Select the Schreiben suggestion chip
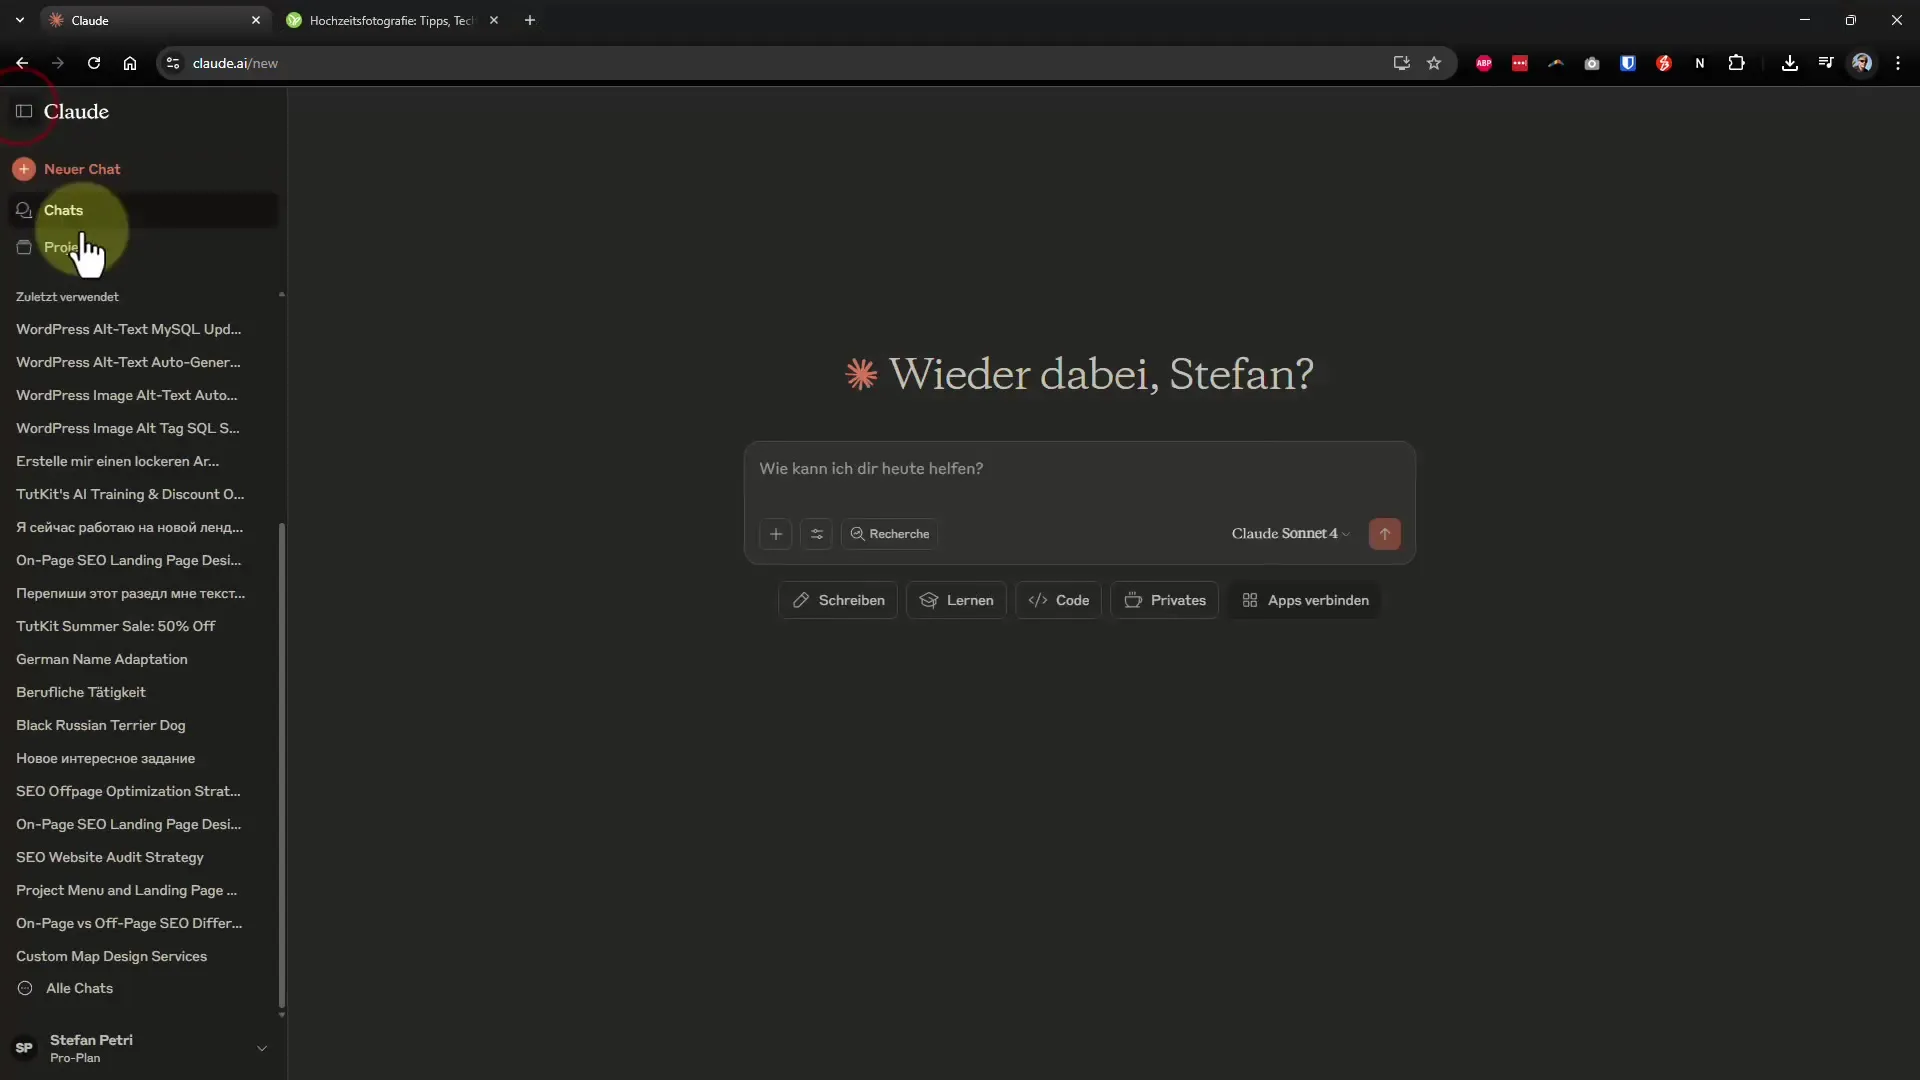 [838, 600]
